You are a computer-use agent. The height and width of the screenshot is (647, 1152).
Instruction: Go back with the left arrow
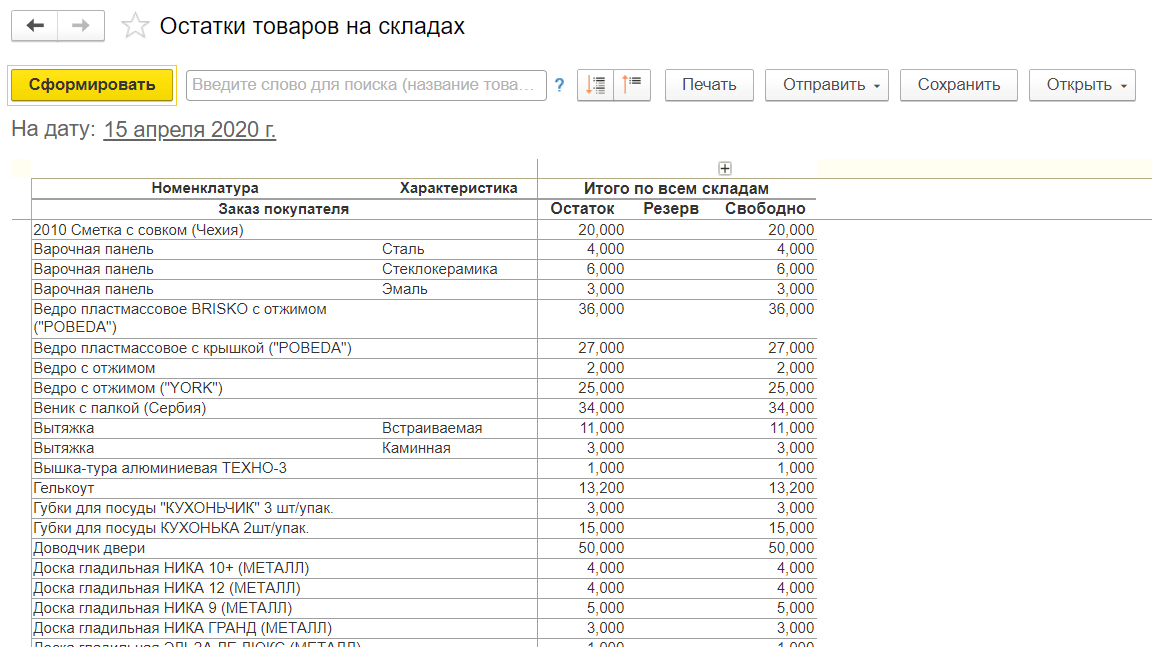(35, 26)
